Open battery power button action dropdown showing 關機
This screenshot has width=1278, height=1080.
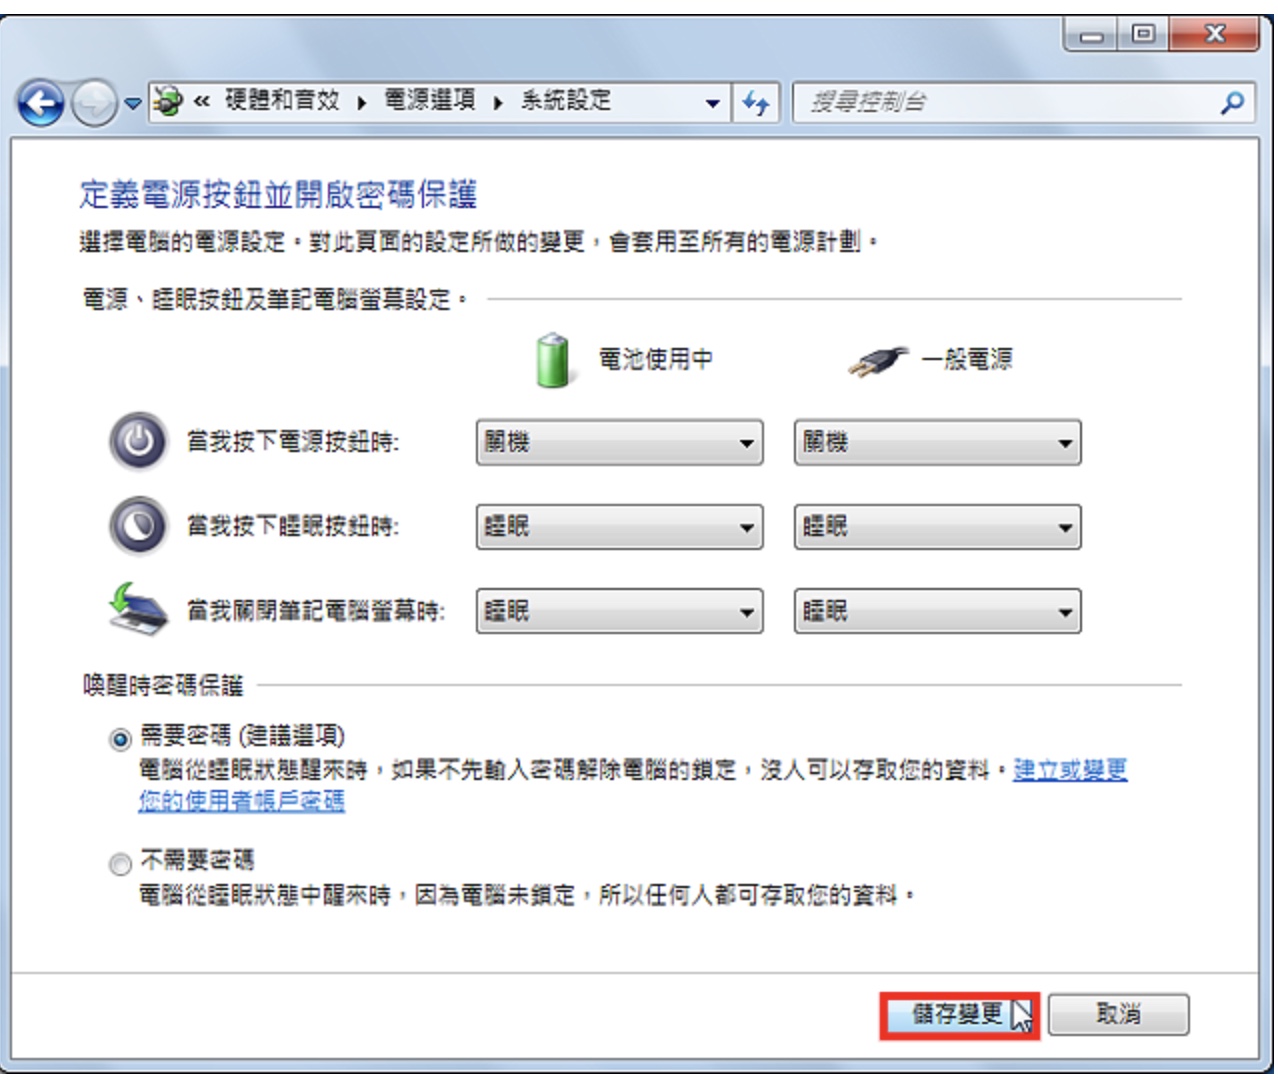pyautogui.click(x=619, y=442)
